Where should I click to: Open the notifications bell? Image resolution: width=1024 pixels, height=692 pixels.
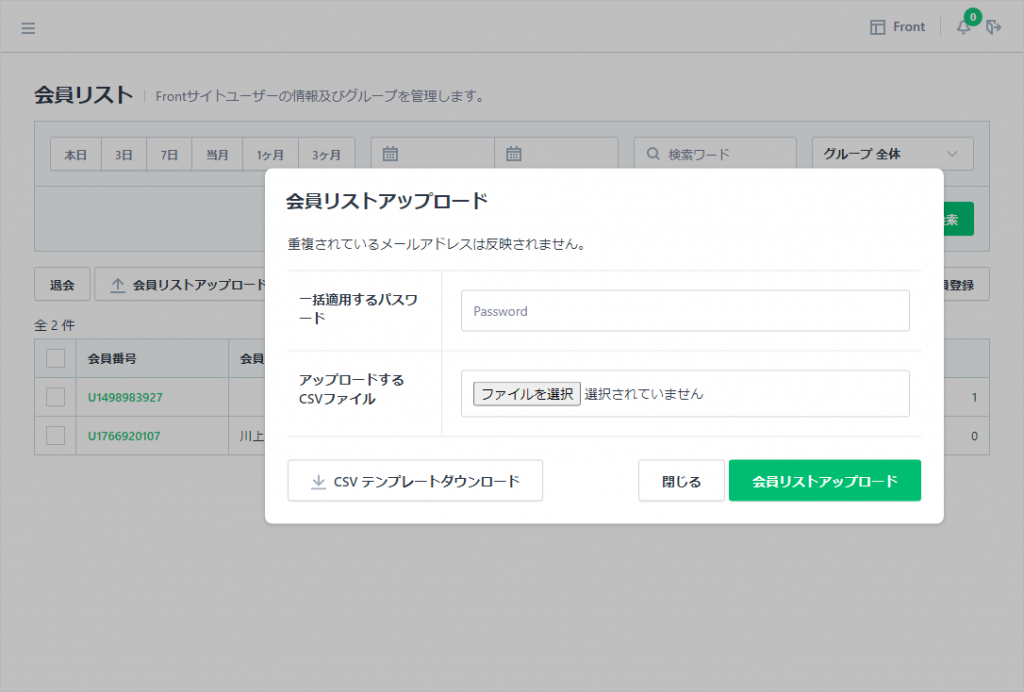click(x=964, y=27)
